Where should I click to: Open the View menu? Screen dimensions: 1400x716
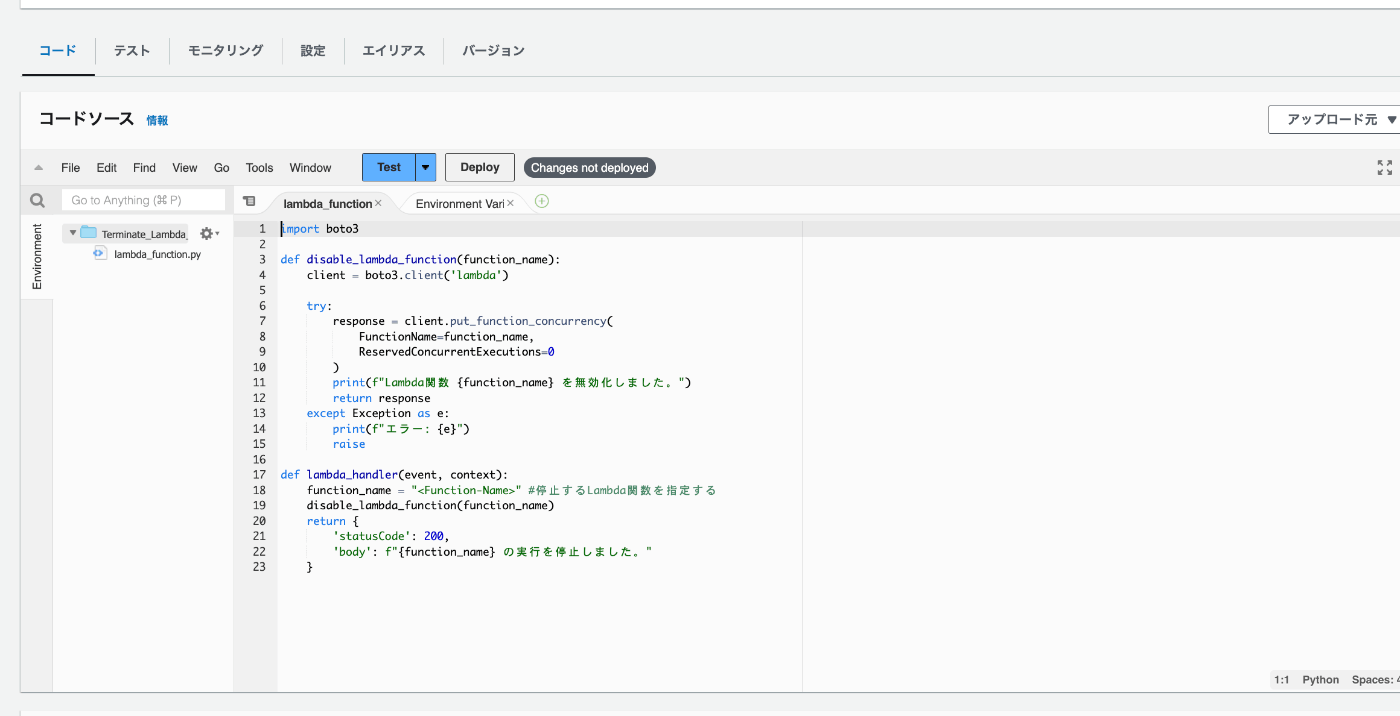(x=185, y=168)
